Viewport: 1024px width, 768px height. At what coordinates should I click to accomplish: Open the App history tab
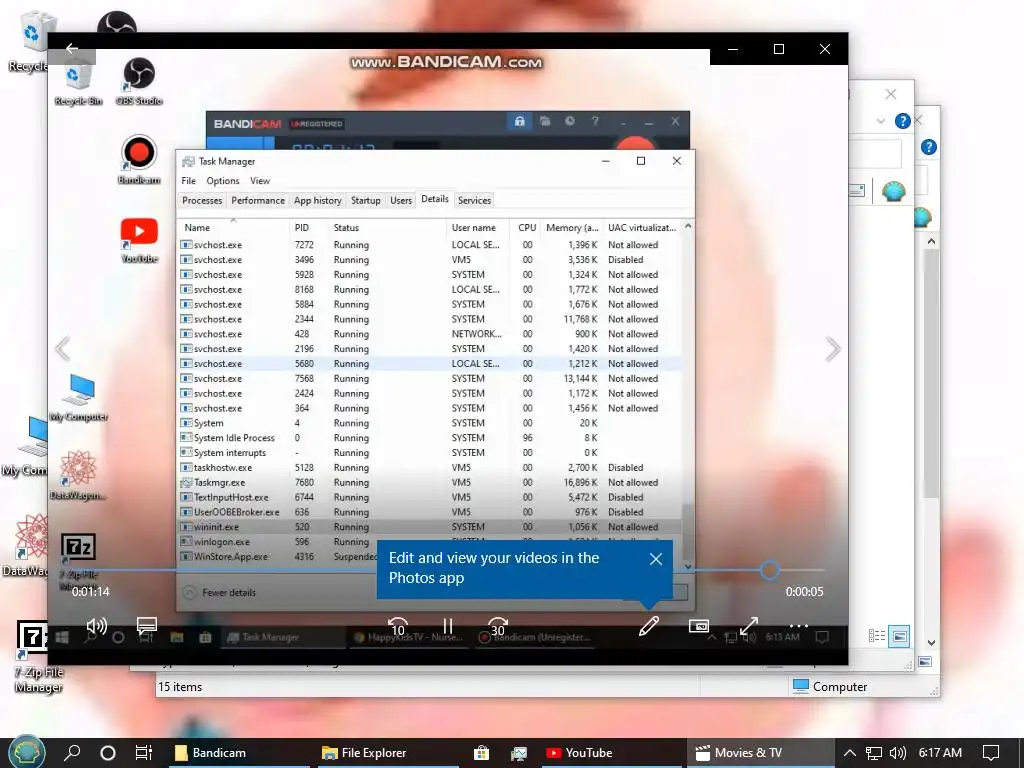click(x=317, y=200)
